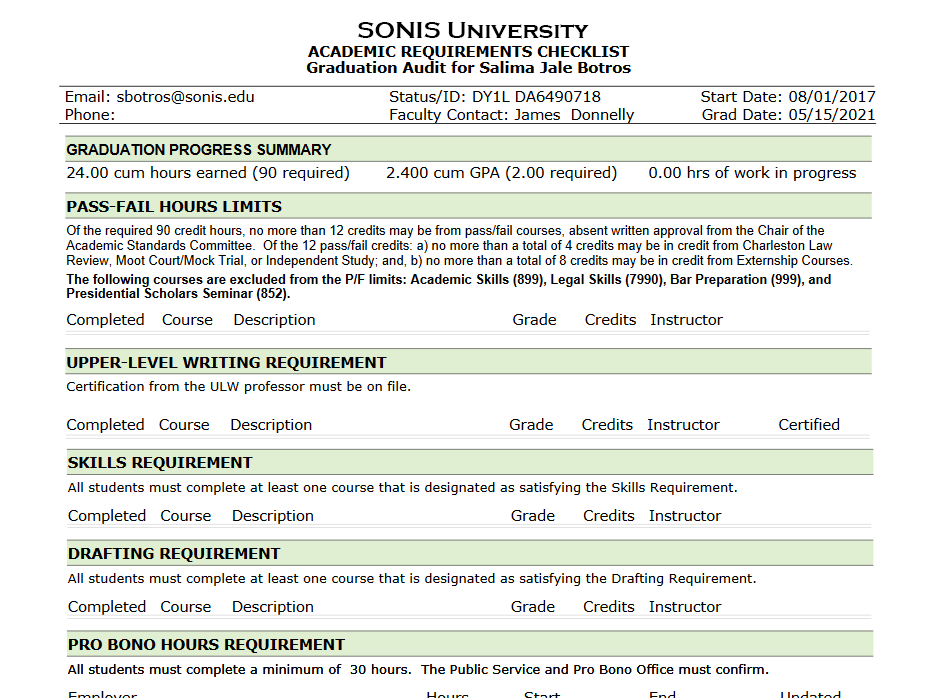Select the Graduation Progress Summary header

pos(198,150)
